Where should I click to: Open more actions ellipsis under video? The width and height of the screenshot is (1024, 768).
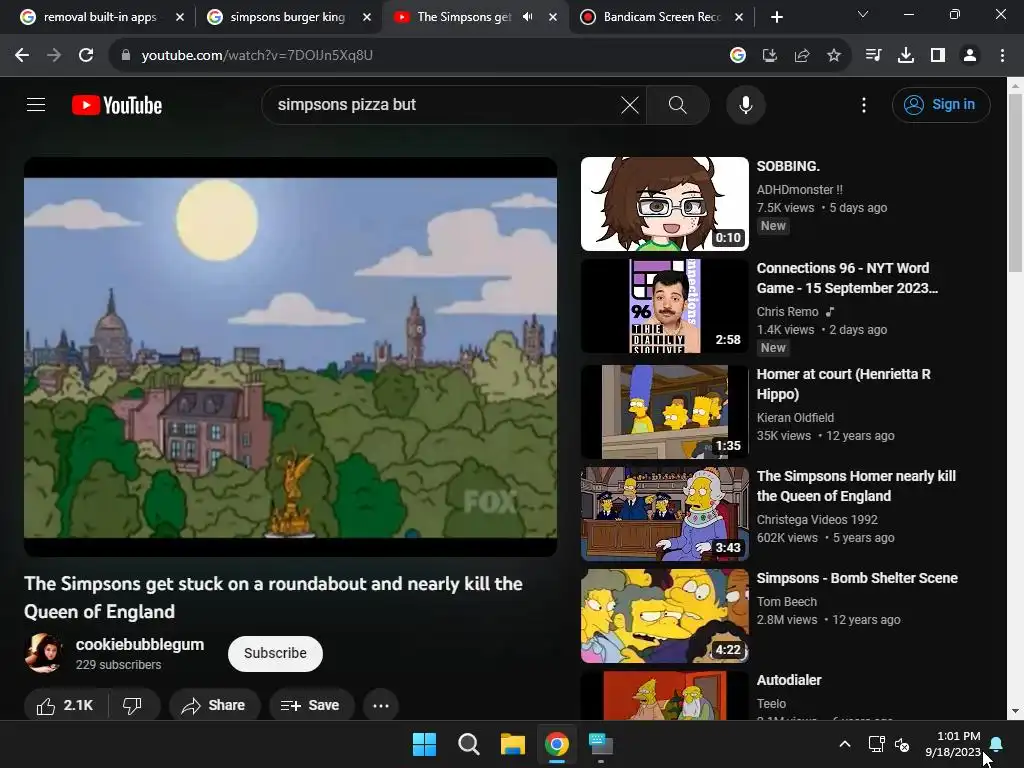[x=381, y=705]
